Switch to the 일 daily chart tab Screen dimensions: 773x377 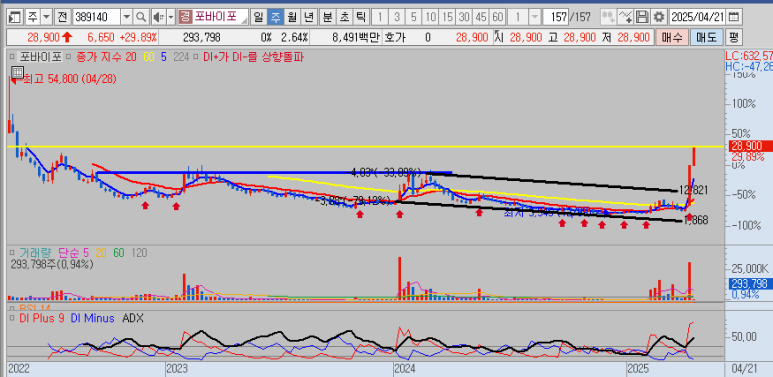point(258,18)
